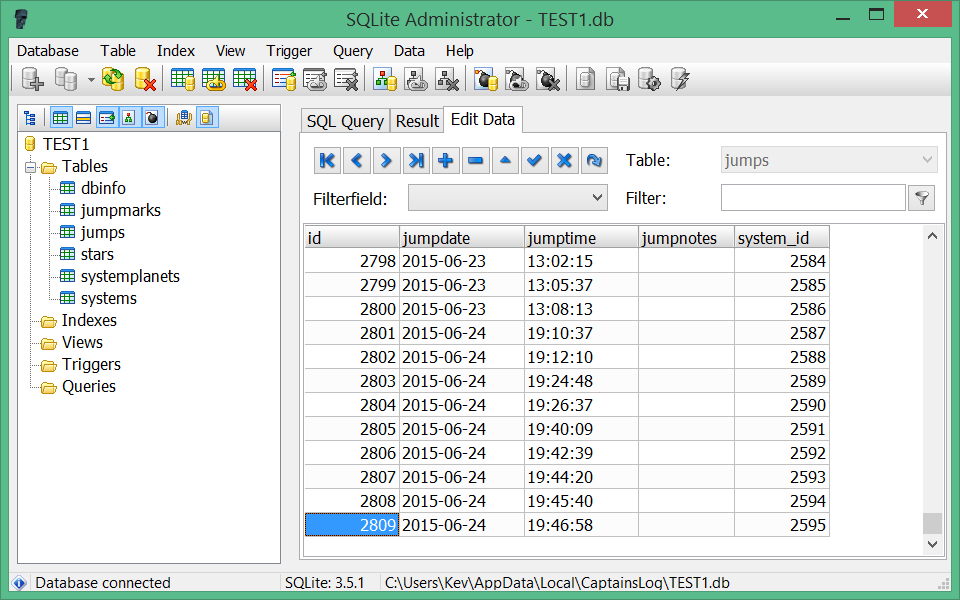
Task: Click the jumpdate column header
Action: (462, 238)
